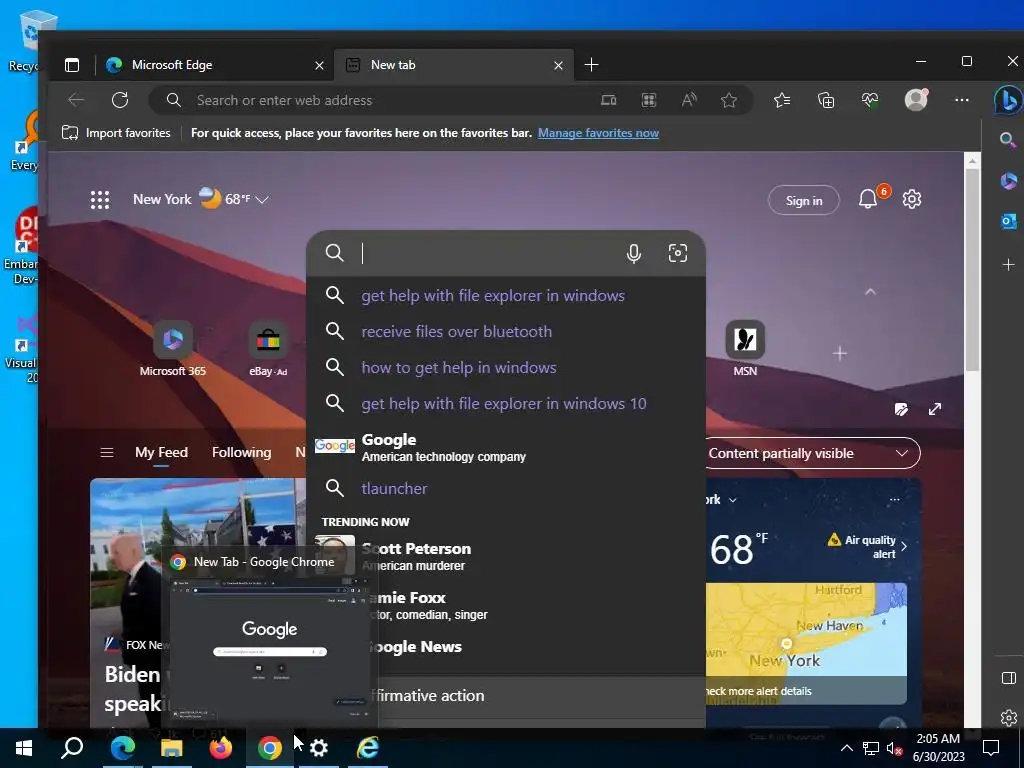This screenshot has width=1024, height=768.
Task: Open File Explorer from the taskbar
Action: 172,748
